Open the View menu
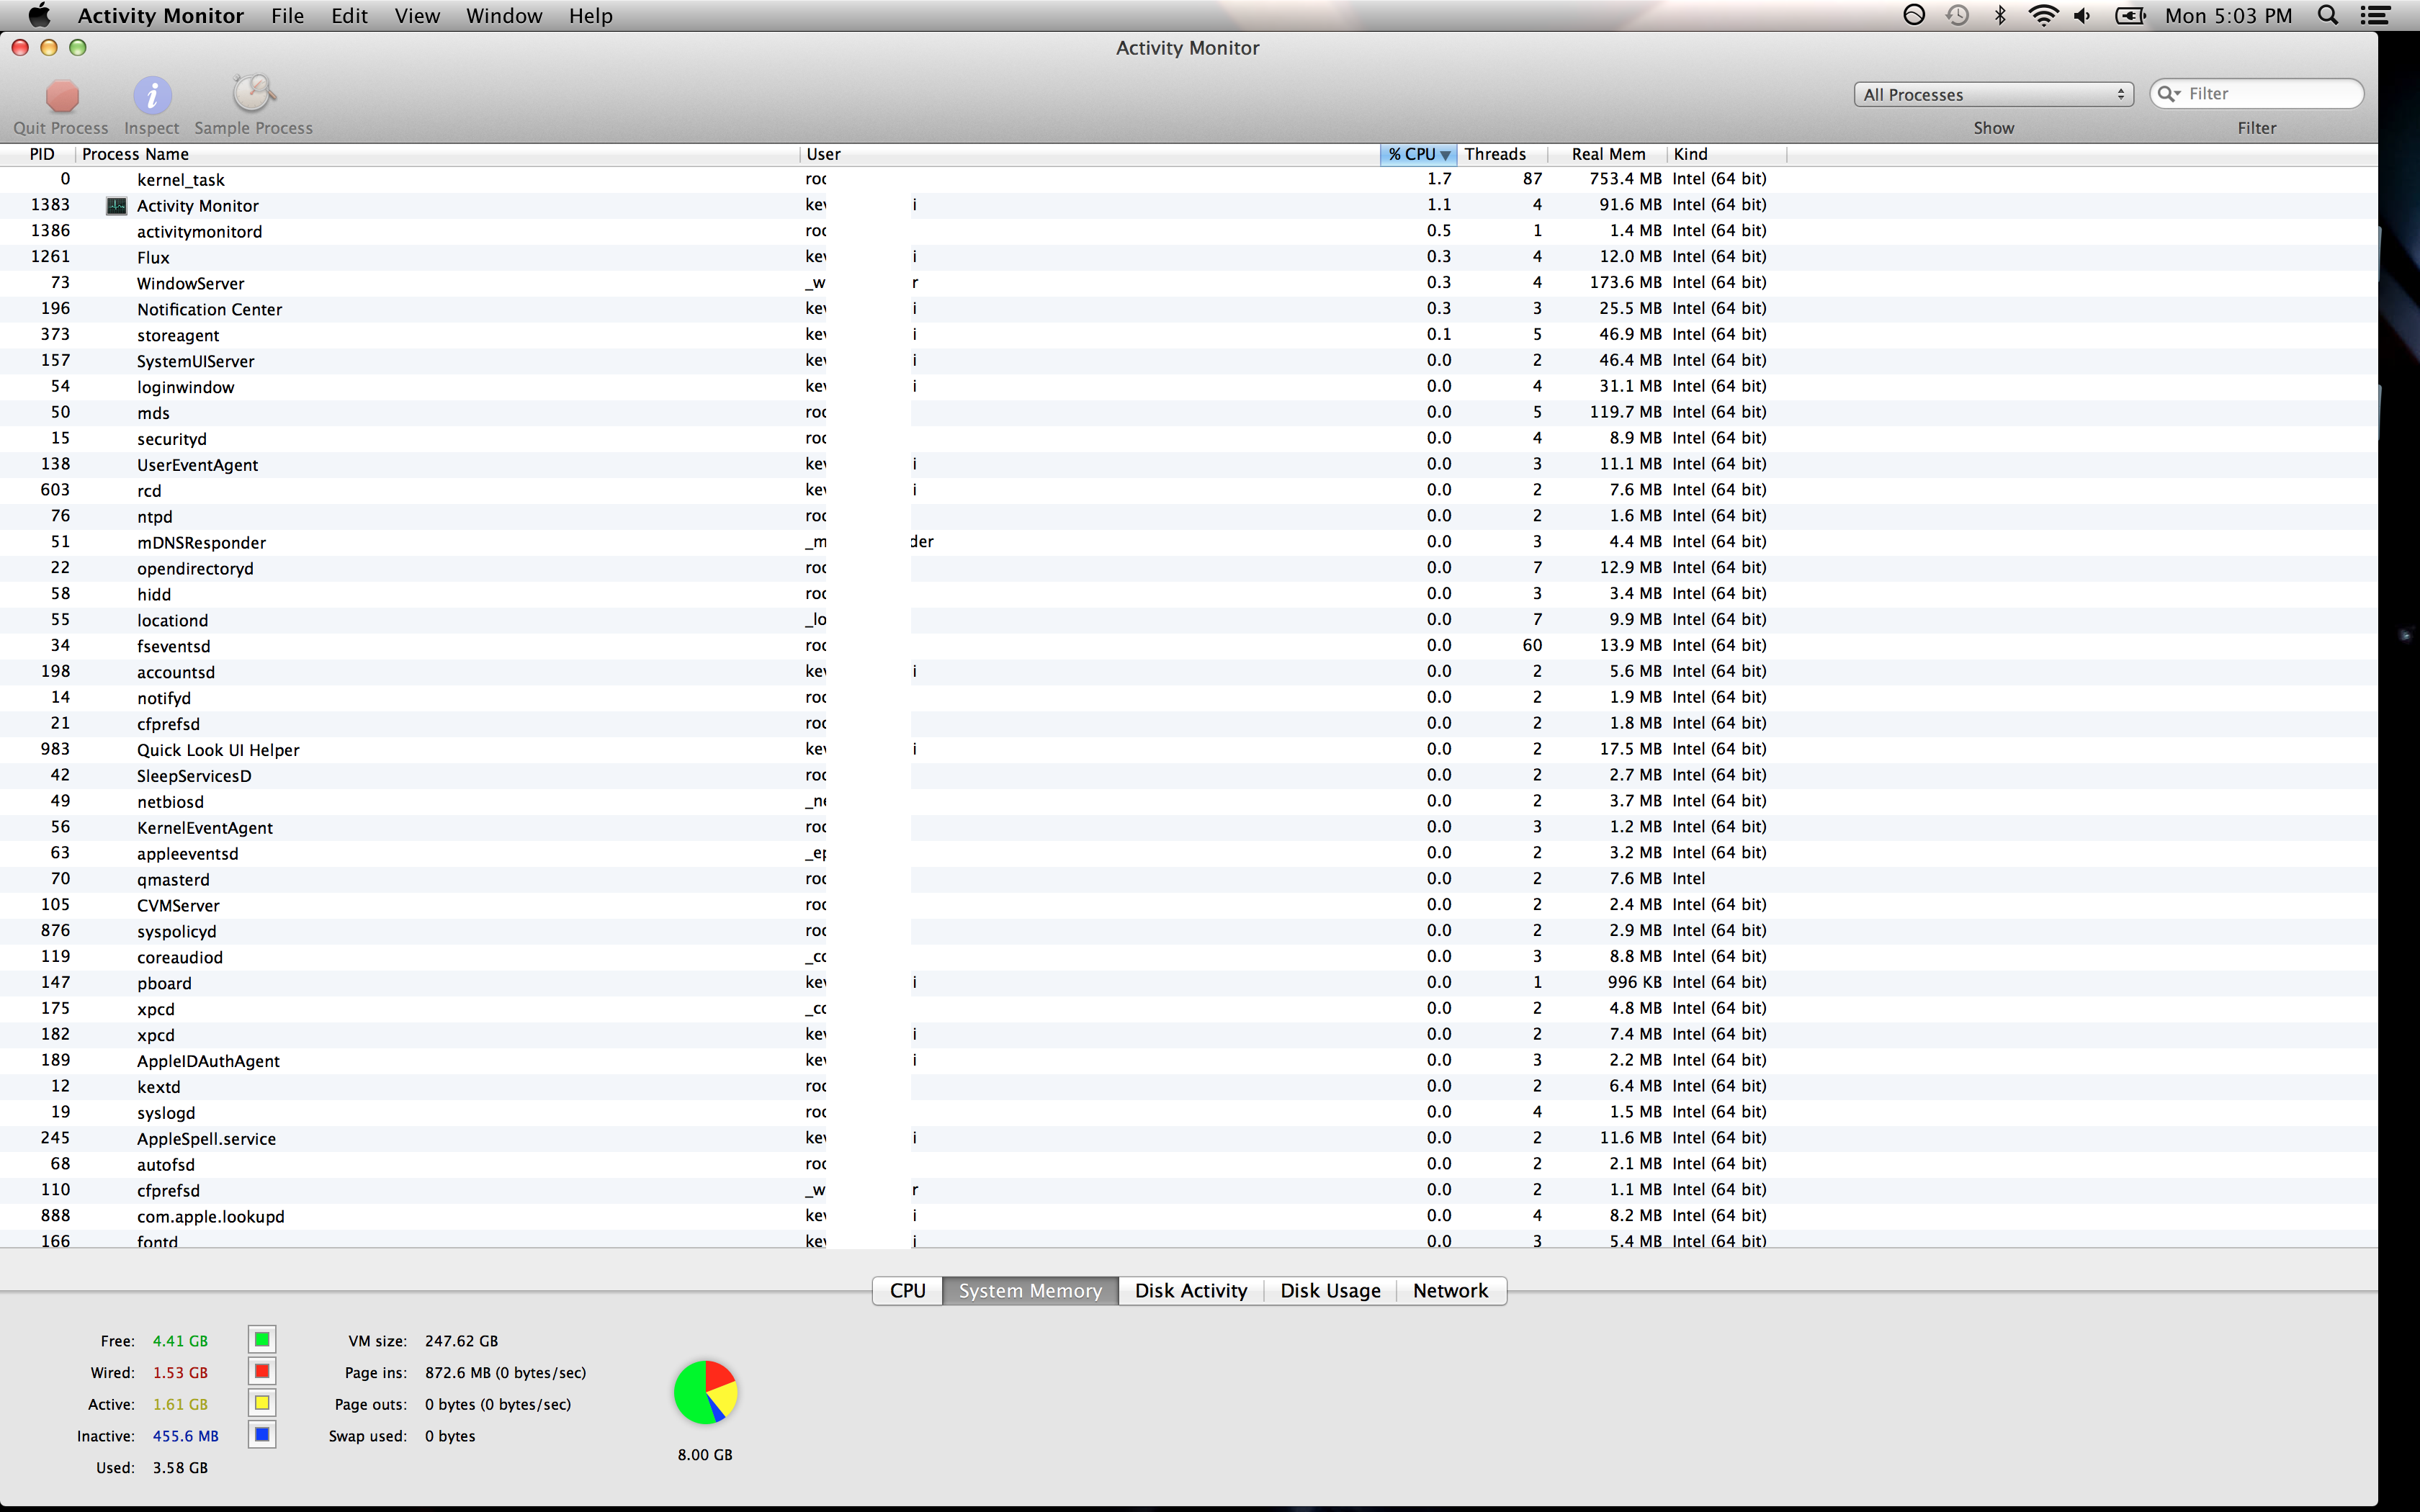Image resolution: width=2420 pixels, height=1512 pixels. (417, 16)
